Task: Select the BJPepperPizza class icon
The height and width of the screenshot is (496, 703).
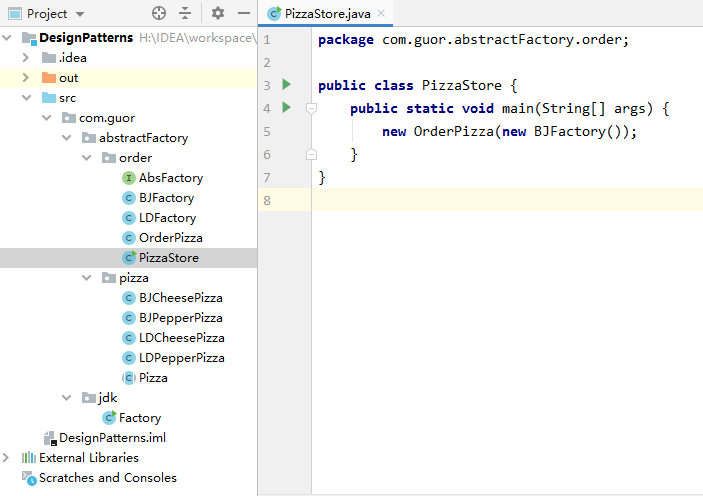Action: pyautogui.click(x=129, y=318)
